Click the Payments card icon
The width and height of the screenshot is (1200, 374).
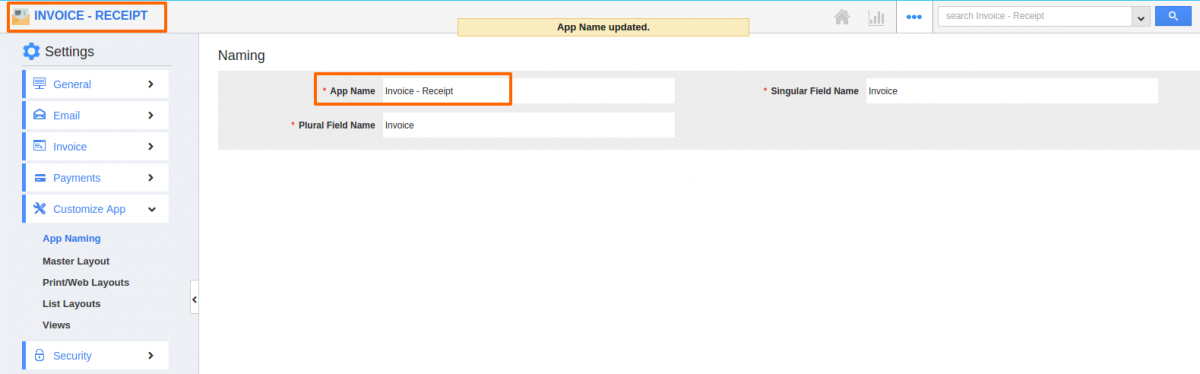tap(40, 178)
